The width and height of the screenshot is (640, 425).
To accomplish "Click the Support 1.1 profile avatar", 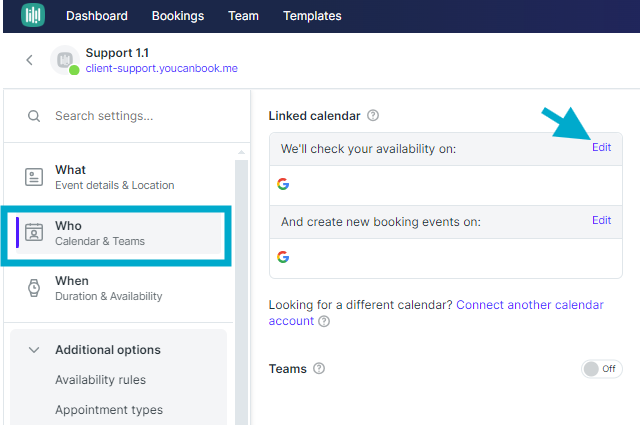I will click(65, 60).
